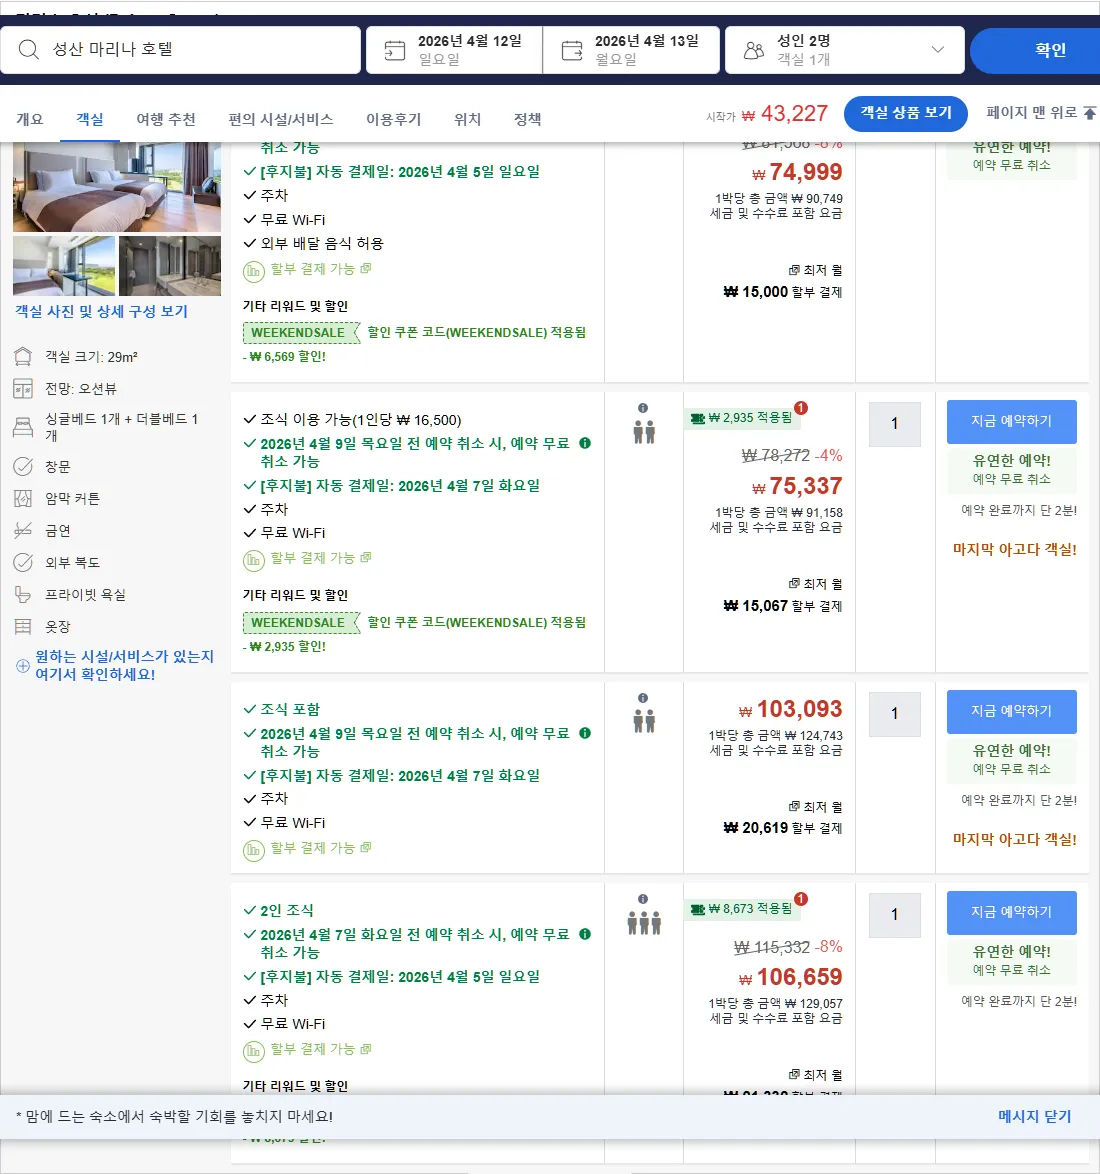Image resolution: width=1100 pixels, height=1174 pixels.
Task: Open the main twin-bed room photo
Action: tap(117, 186)
